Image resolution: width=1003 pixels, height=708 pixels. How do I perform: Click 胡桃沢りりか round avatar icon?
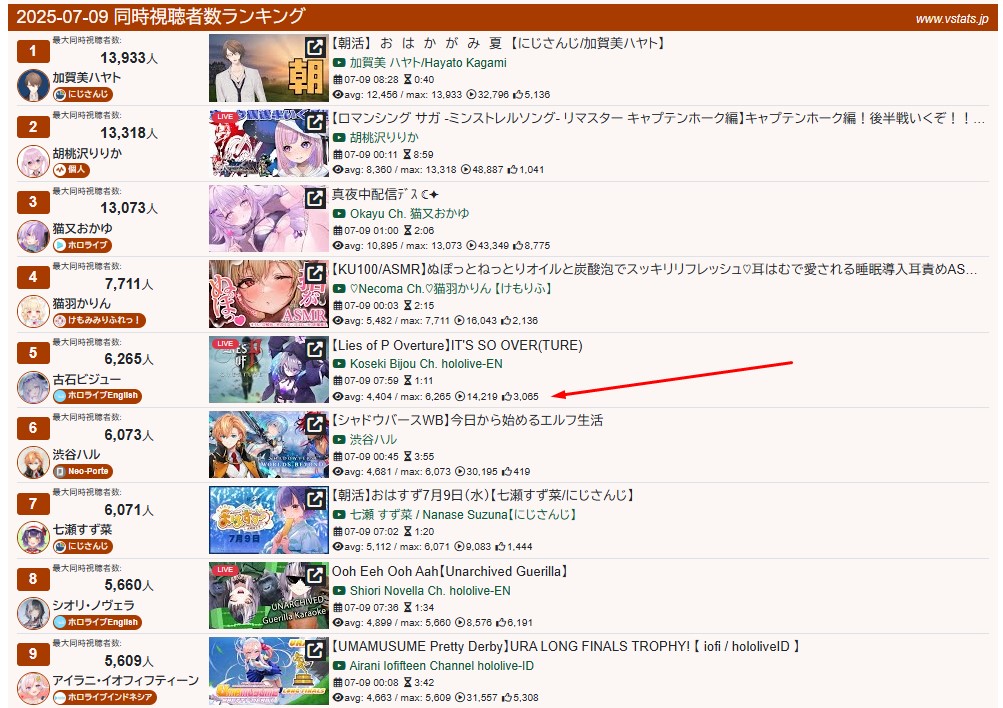(x=33, y=161)
